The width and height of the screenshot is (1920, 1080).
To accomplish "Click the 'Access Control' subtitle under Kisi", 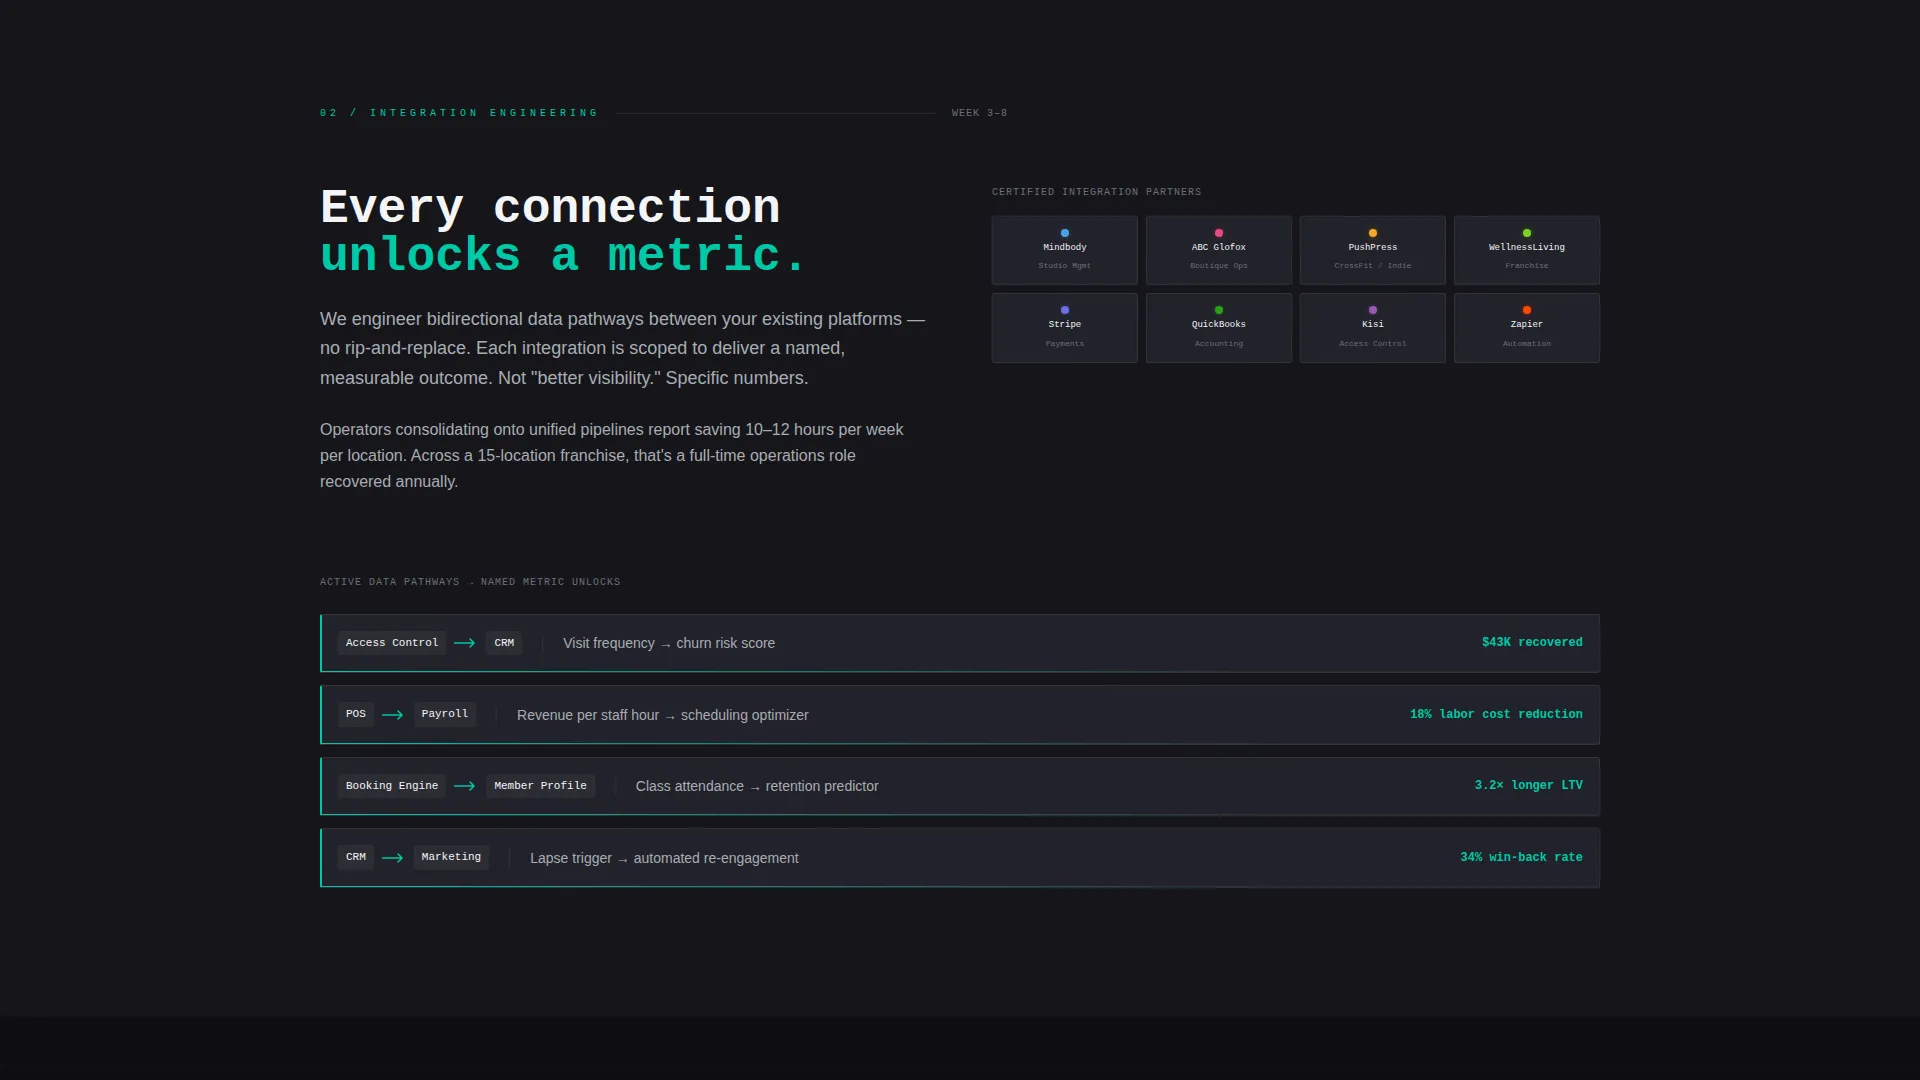I will 1372,344.
